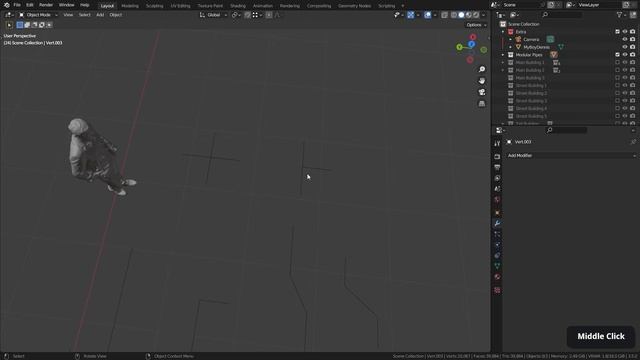Open the Help menu

(84, 5)
